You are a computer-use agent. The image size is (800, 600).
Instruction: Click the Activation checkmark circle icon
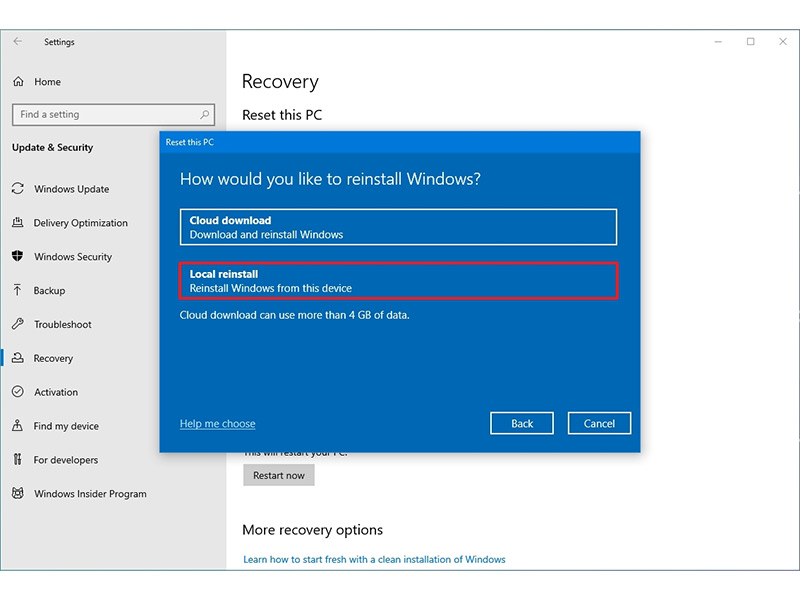point(18,392)
